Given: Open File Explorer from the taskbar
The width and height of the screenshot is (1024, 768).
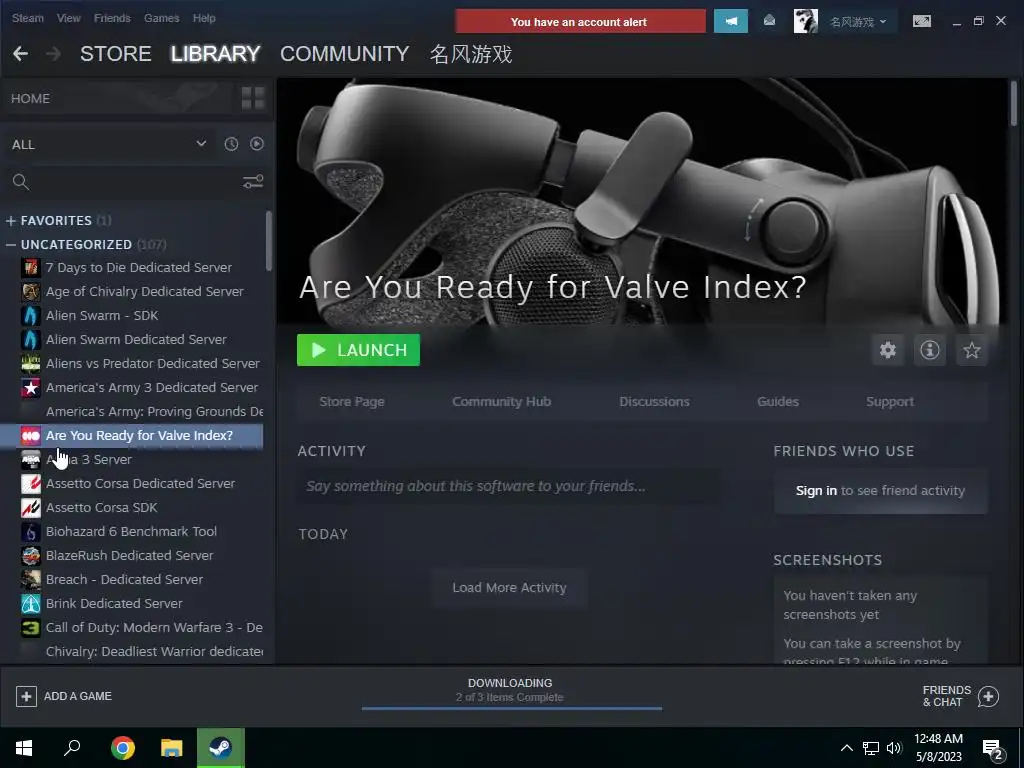Looking at the screenshot, I should pyautogui.click(x=172, y=748).
